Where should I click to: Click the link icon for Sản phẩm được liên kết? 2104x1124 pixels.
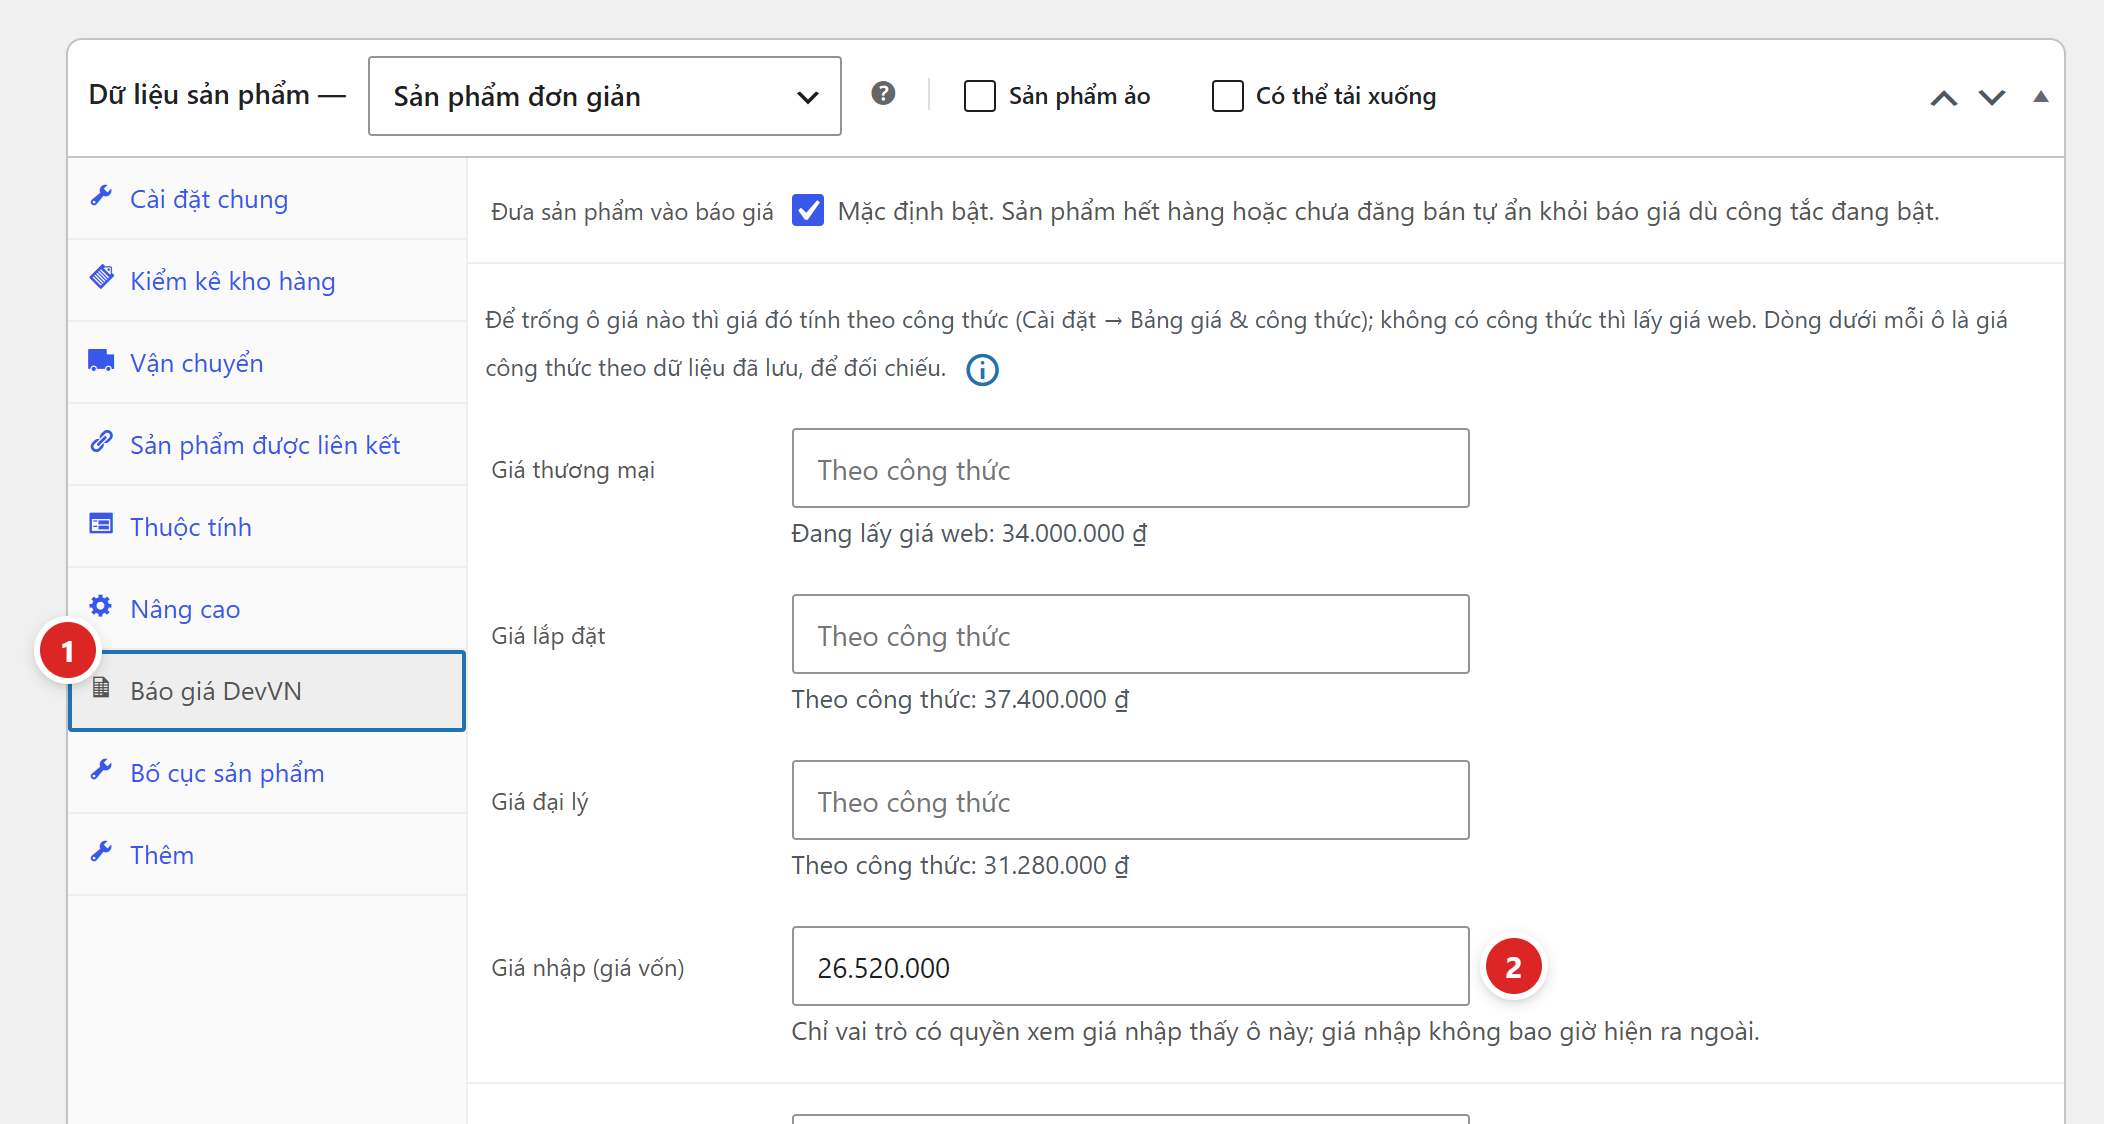(x=101, y=442)
